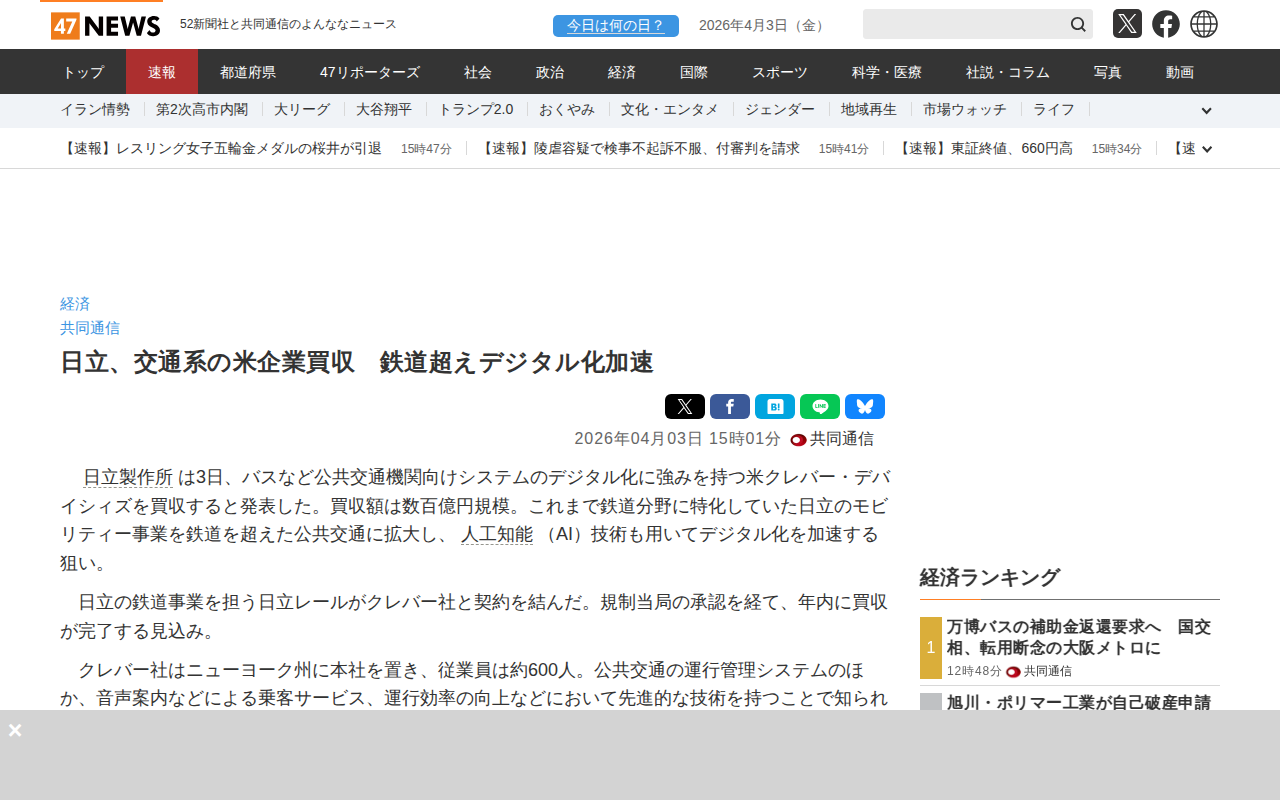Open the 経済 menu tab

click(622, 72)
